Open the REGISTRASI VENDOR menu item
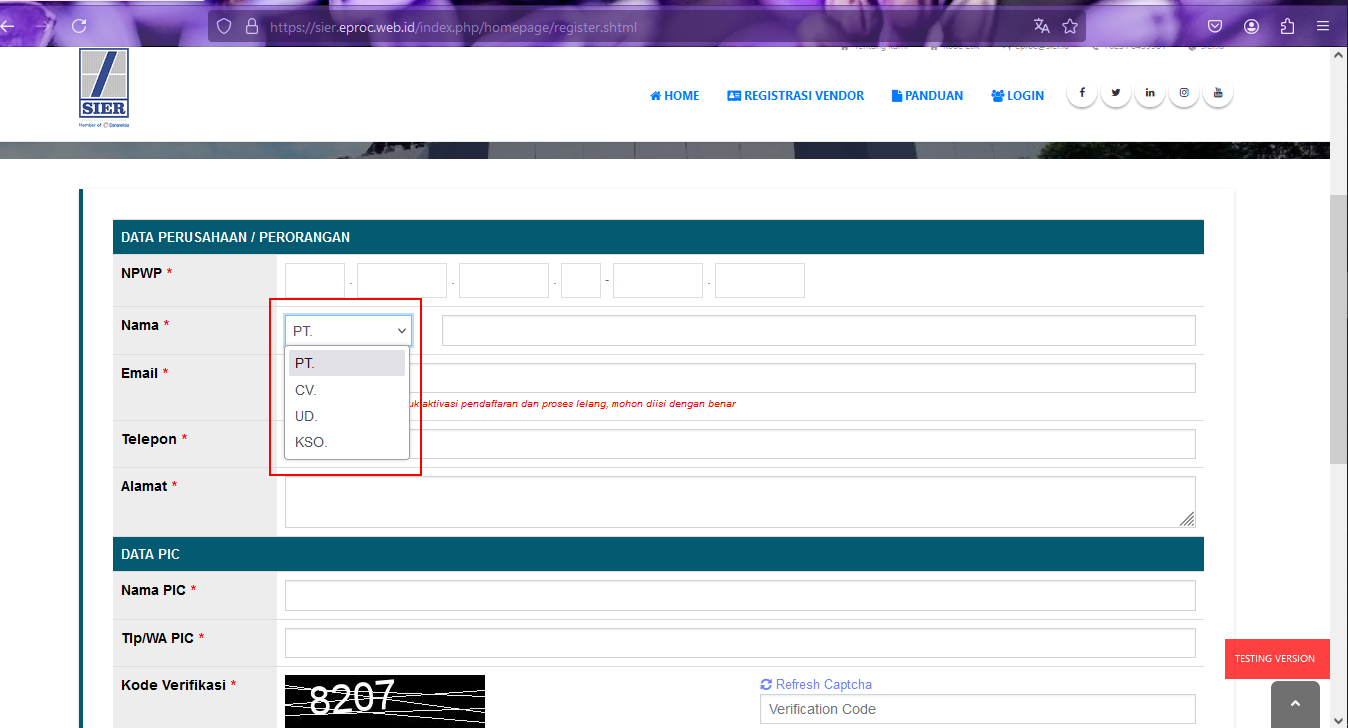Image resolution: width=1348 pixels, height=728 pixels. point(796,96)
